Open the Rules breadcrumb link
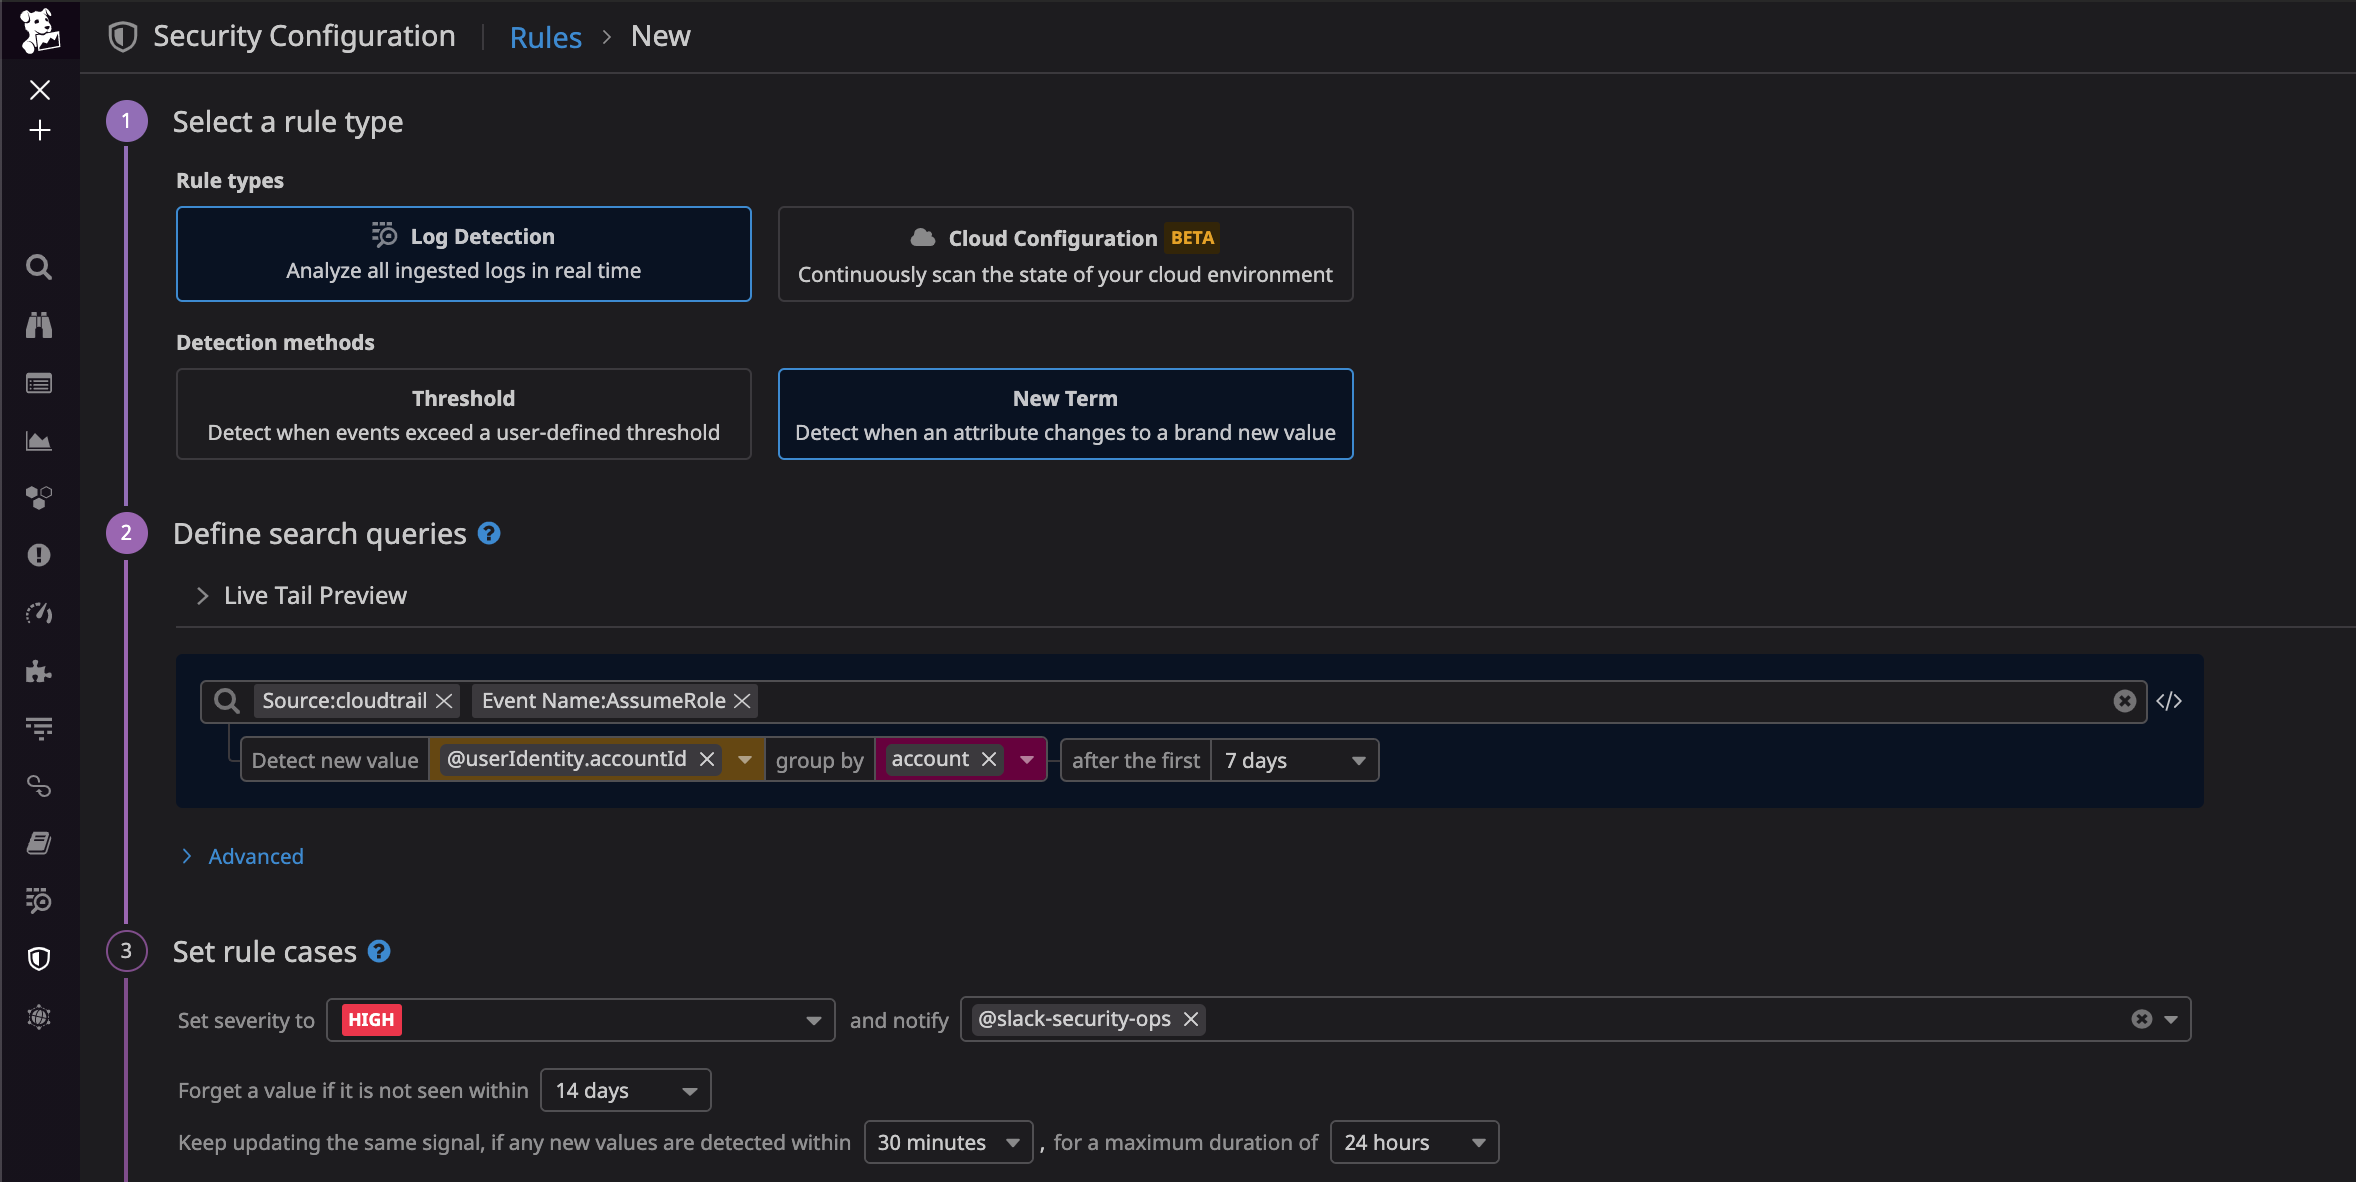 pyautogui.click(x=545, y=36)
